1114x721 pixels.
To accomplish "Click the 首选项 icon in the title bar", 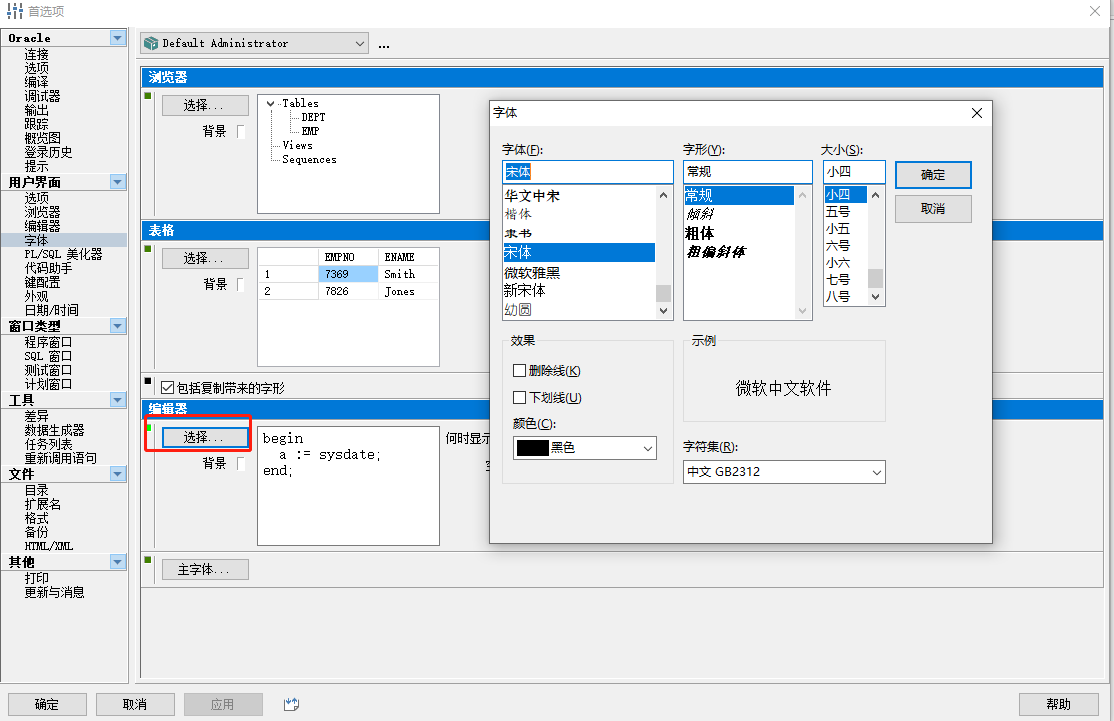I will click(x=13, y=11).
